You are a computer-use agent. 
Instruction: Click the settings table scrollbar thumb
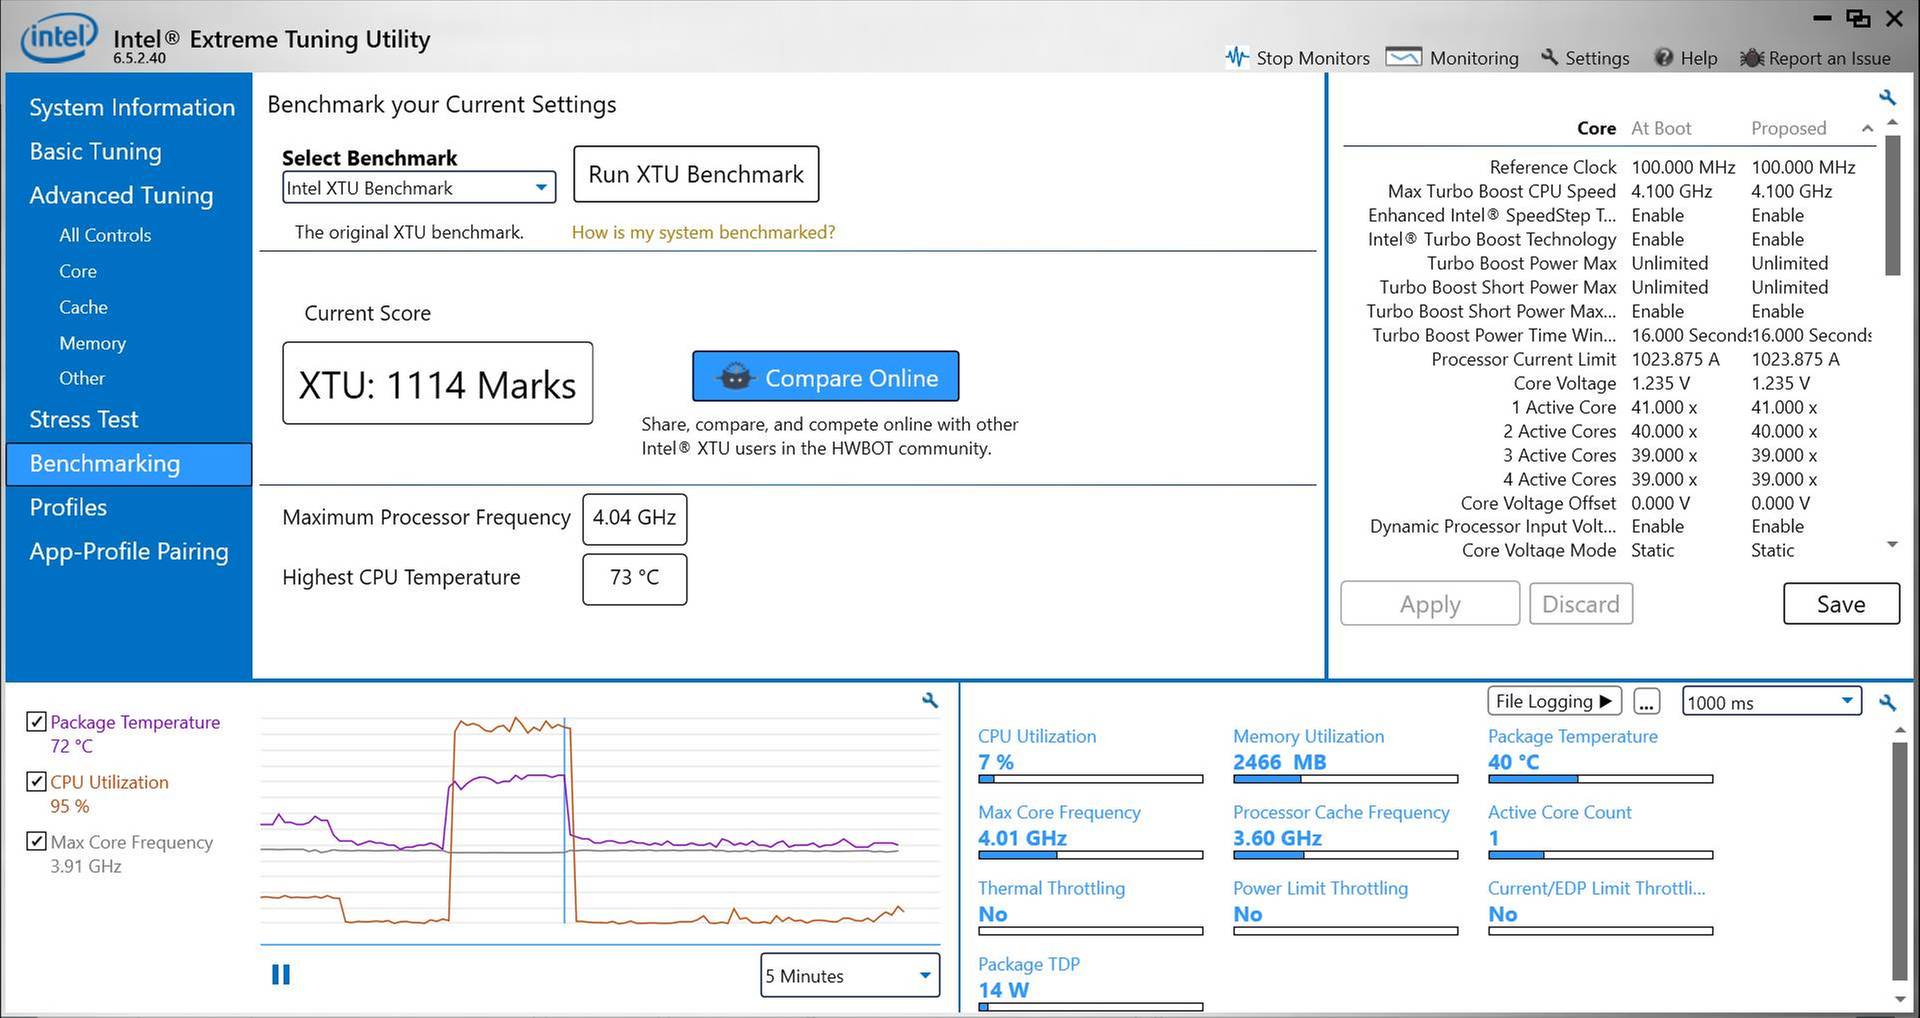[x=1892, y=205]
